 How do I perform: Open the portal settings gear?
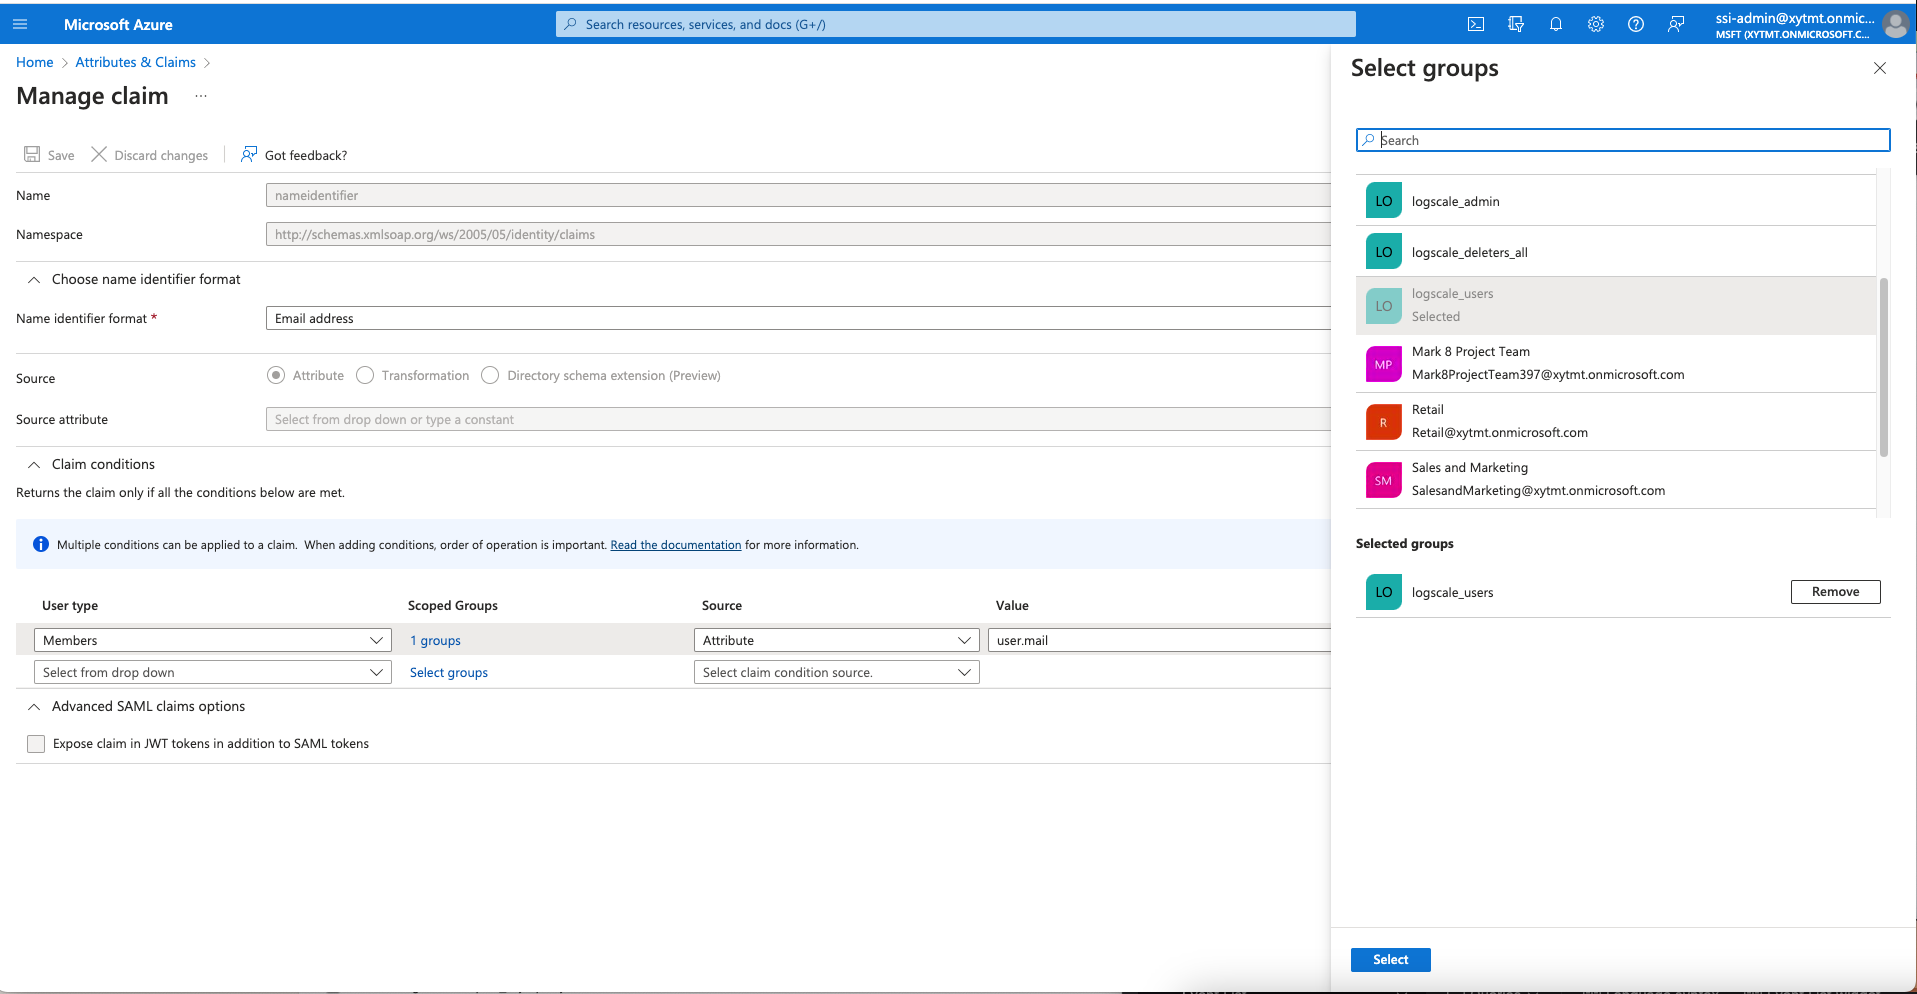point(1596,24)
